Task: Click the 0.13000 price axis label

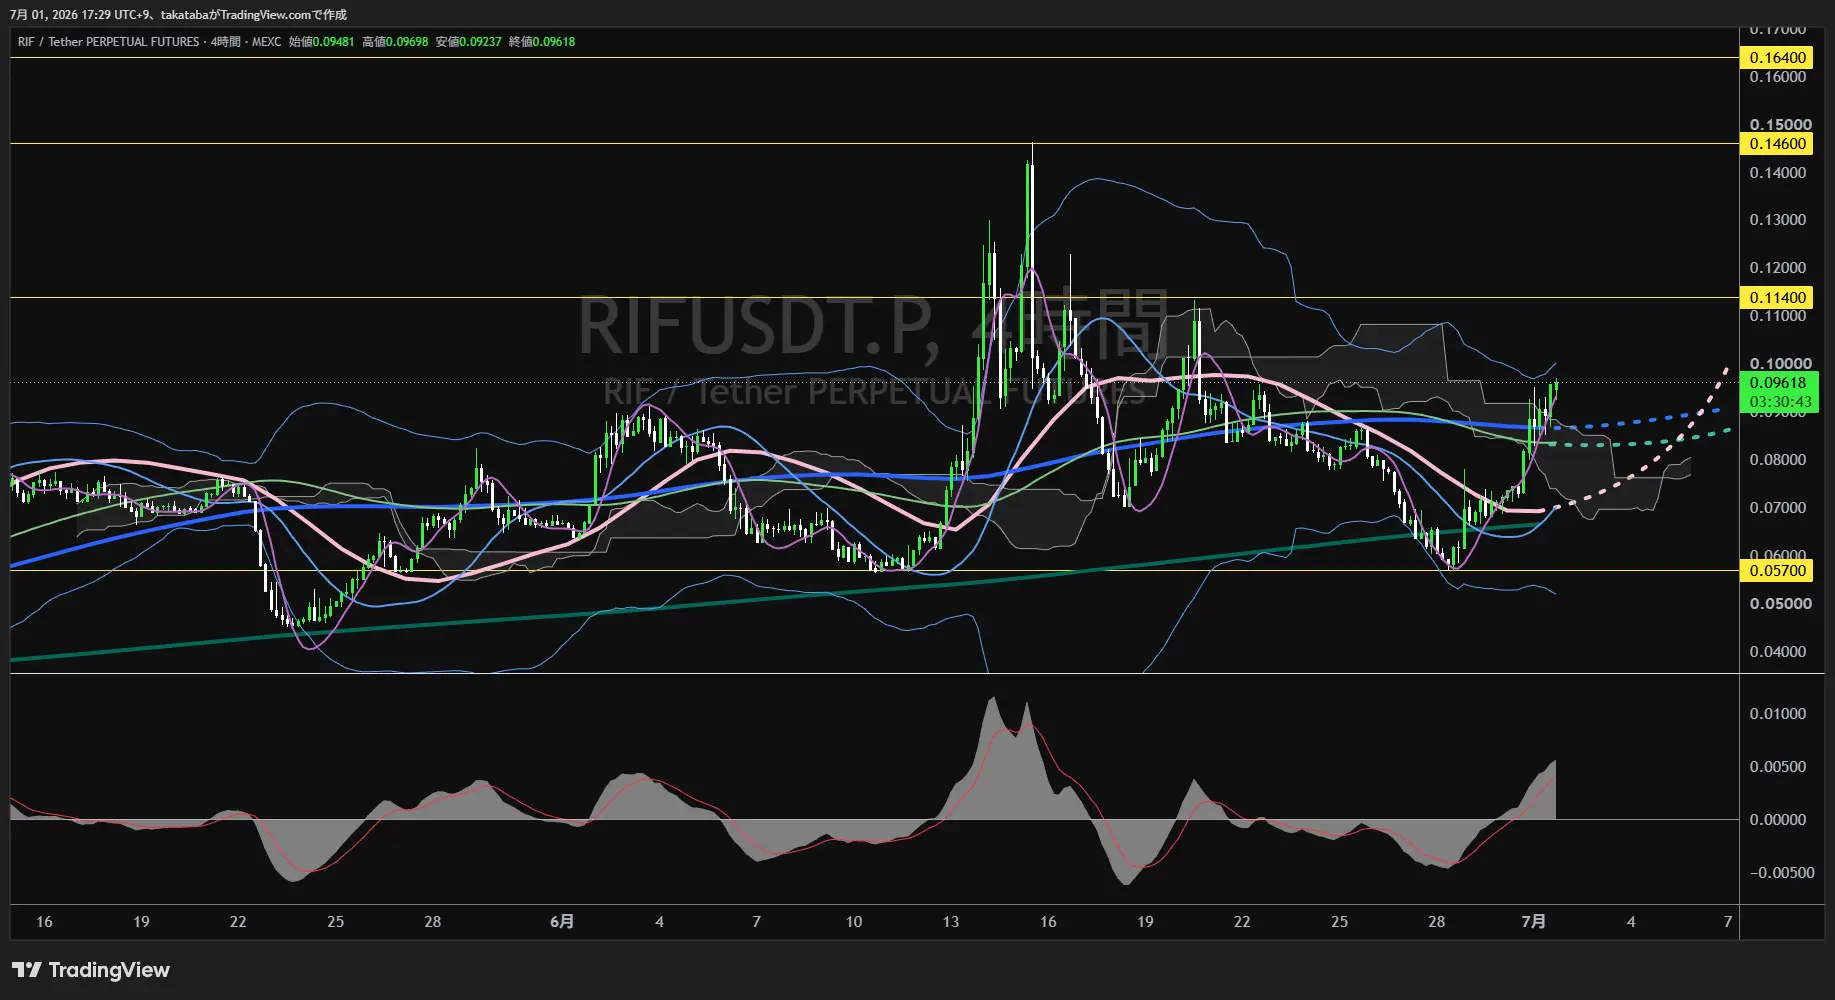Action: tap(1778, 220)
